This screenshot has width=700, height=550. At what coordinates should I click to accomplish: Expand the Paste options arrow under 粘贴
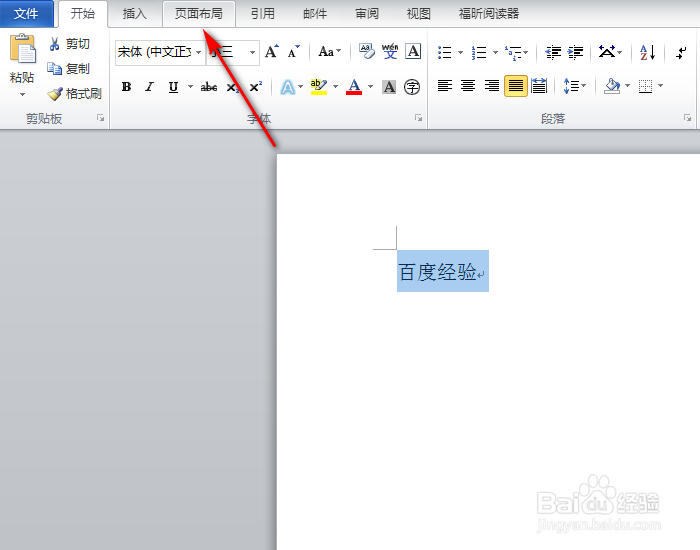pos(22,94)
